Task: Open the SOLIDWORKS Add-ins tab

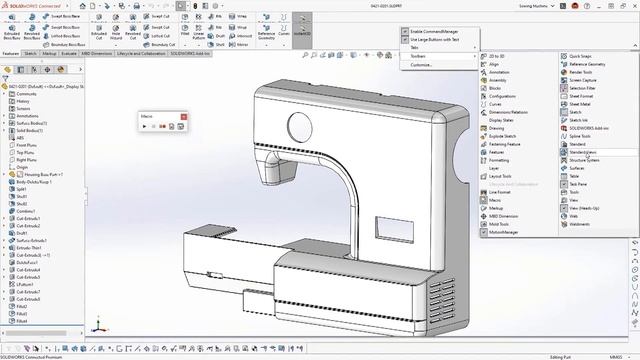Action: [190, 53]
